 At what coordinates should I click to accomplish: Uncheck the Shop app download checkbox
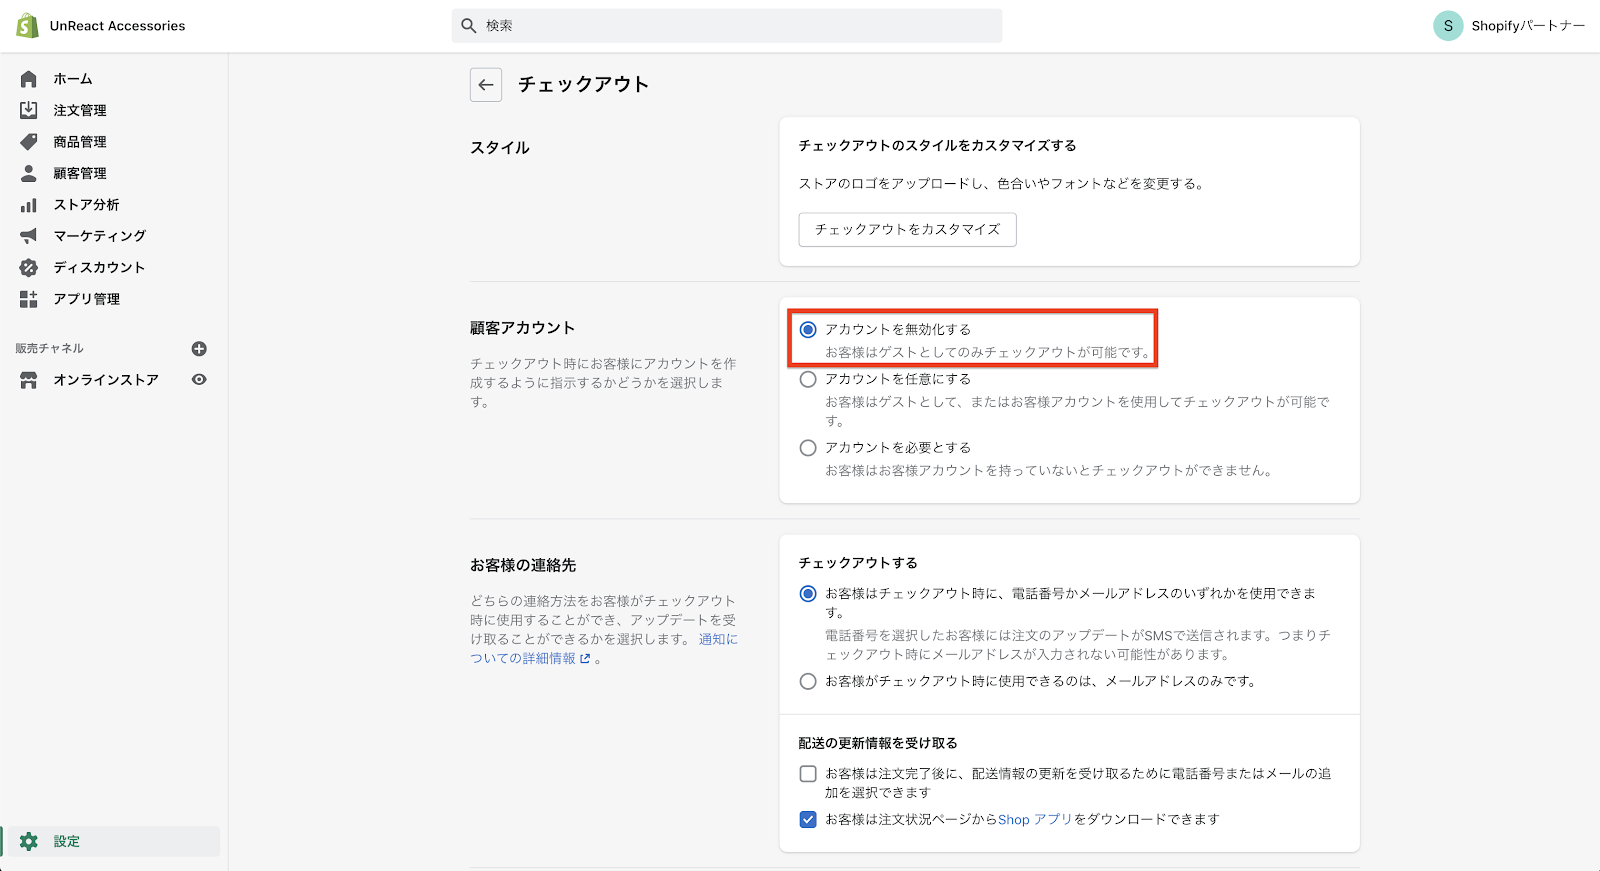coord(808,820)
